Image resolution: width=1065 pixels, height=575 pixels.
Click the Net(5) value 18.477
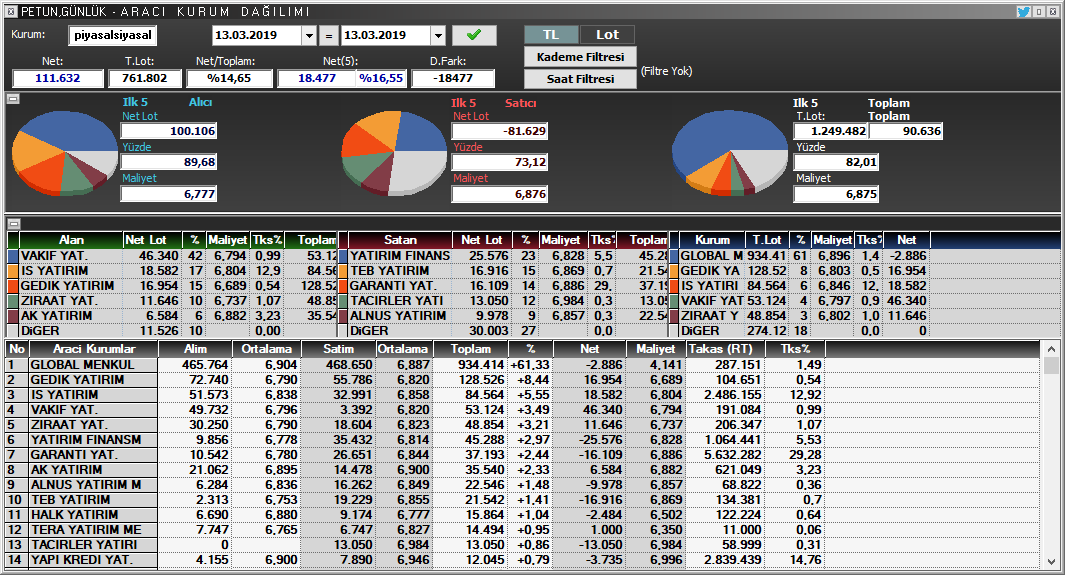pos(317,78)
